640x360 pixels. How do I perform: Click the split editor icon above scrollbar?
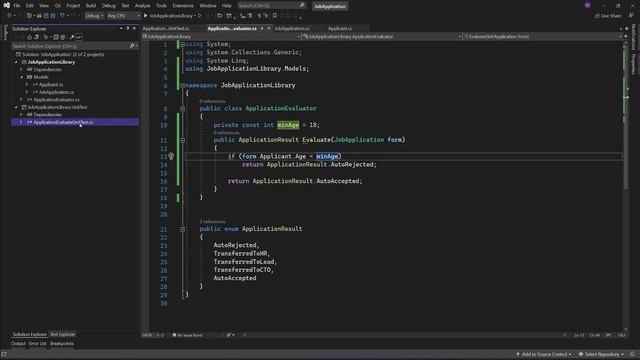626,36
